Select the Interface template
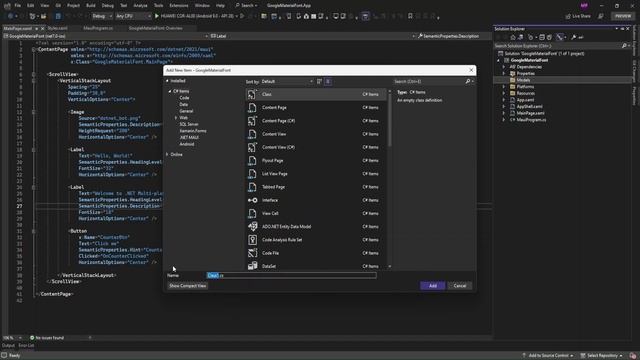This screenshot has height=360, width=640. [x=316, y=200]
